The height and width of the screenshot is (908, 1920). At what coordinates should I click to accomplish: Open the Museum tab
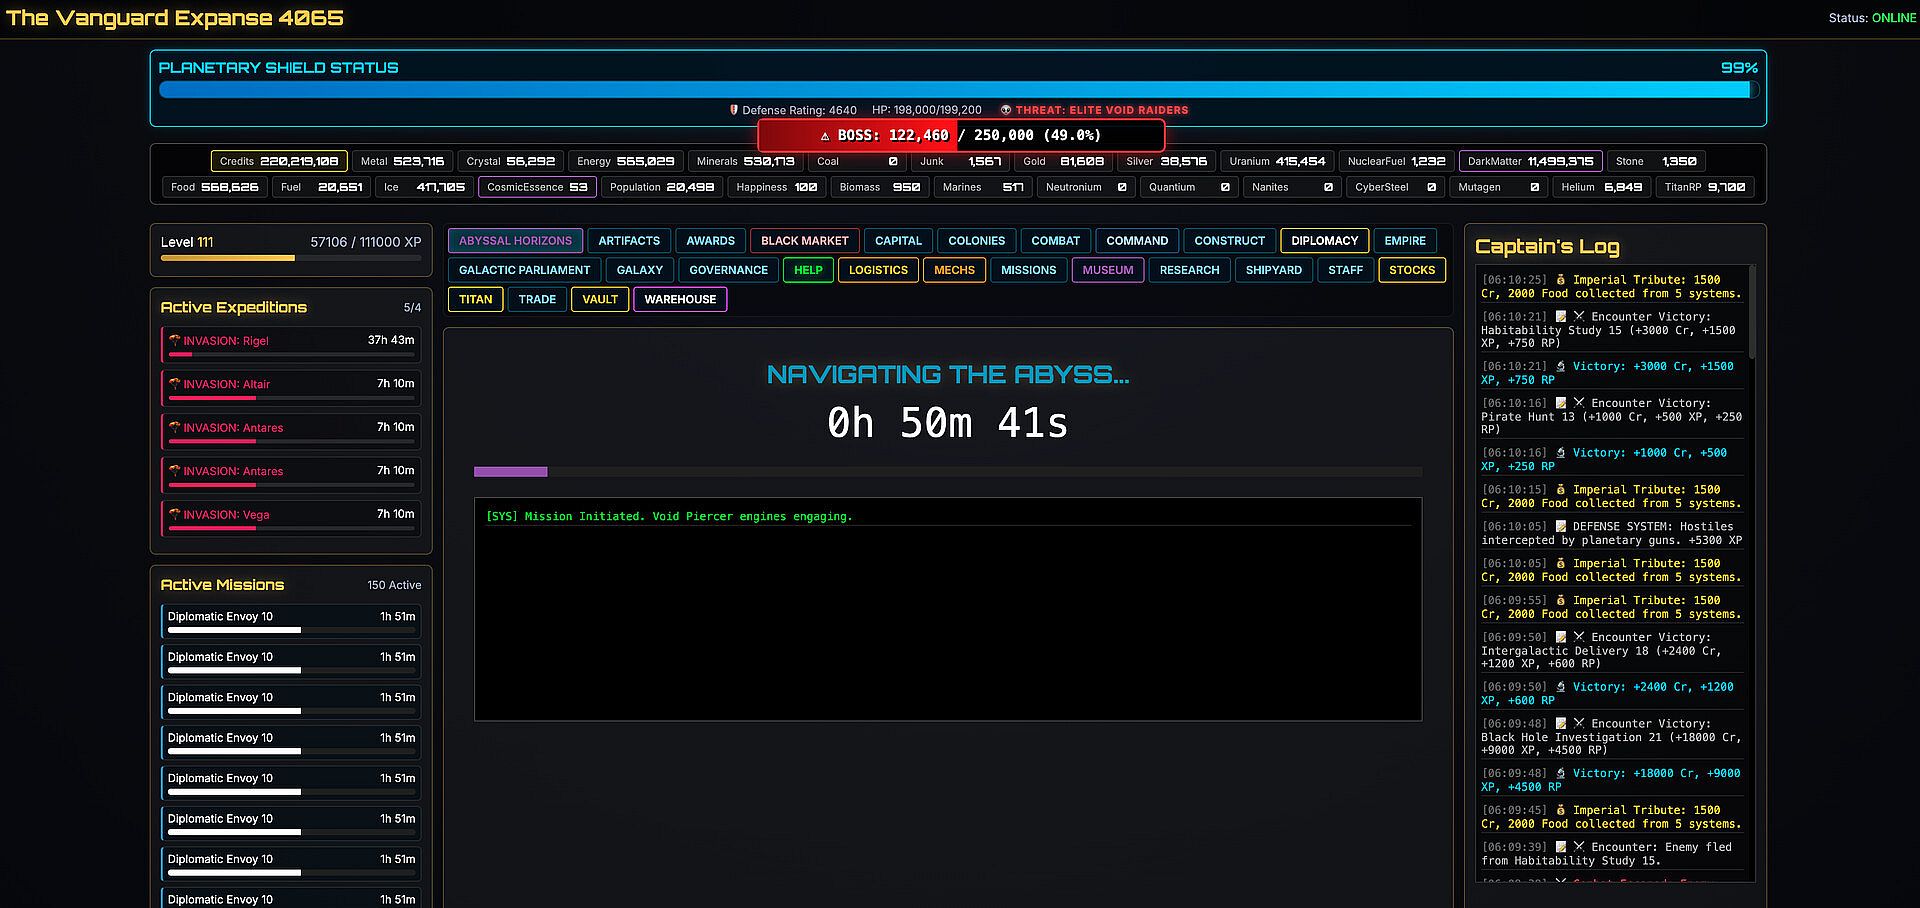click(x=1108, y=270)
